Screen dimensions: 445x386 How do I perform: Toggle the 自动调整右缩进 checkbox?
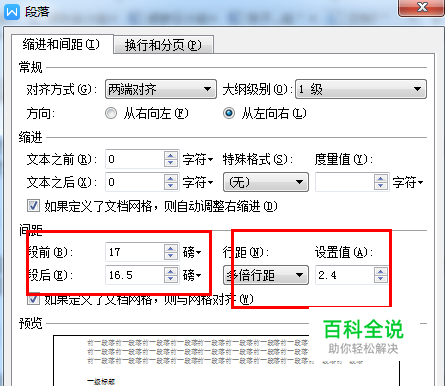[x=33, y=206]
